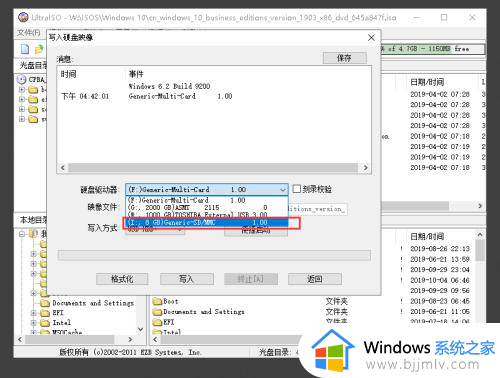Screen dimensions: 500x378
Task: Click the local tree left scroll arrow
Action: tap(20, 340)
